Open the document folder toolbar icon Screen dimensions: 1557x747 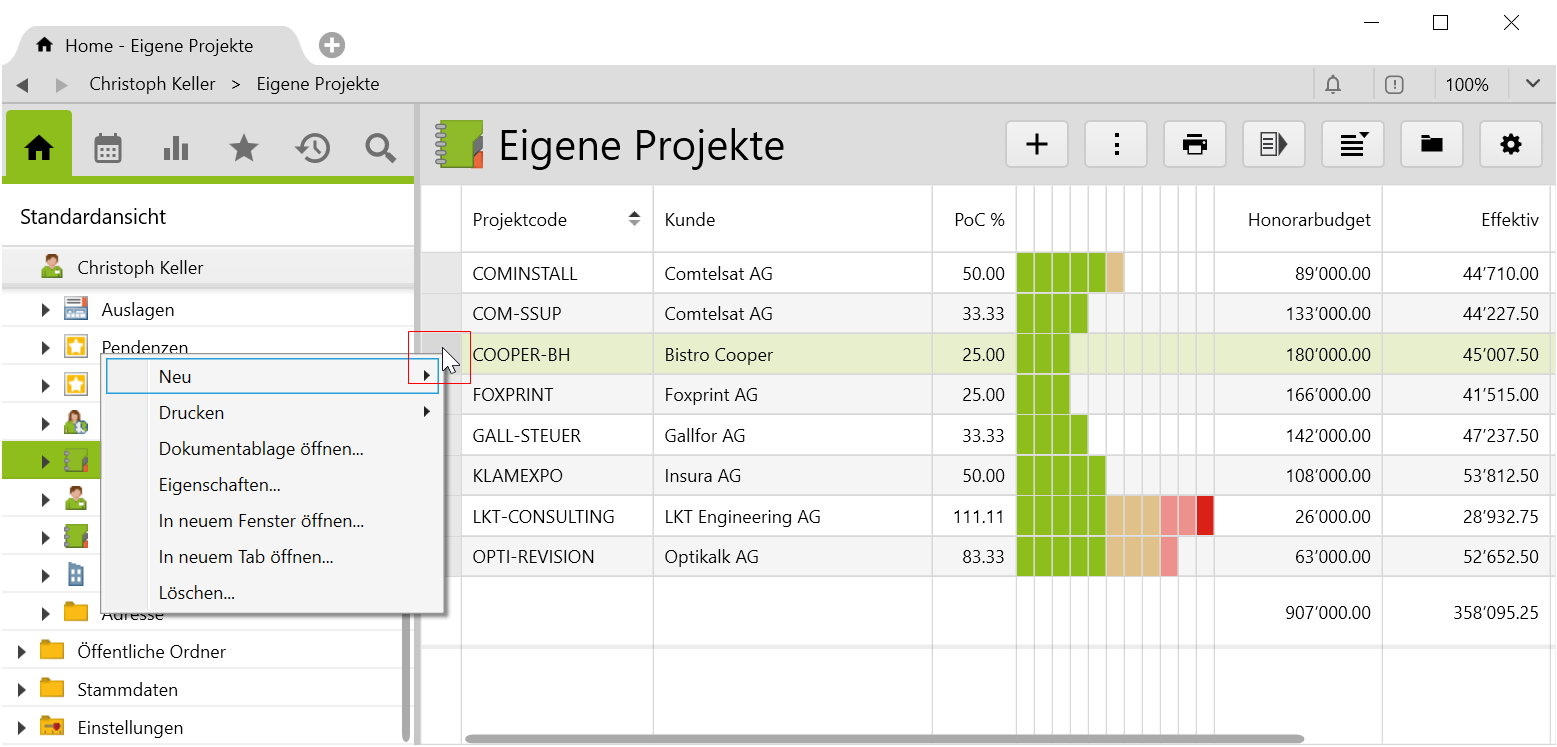point(1431,145)
